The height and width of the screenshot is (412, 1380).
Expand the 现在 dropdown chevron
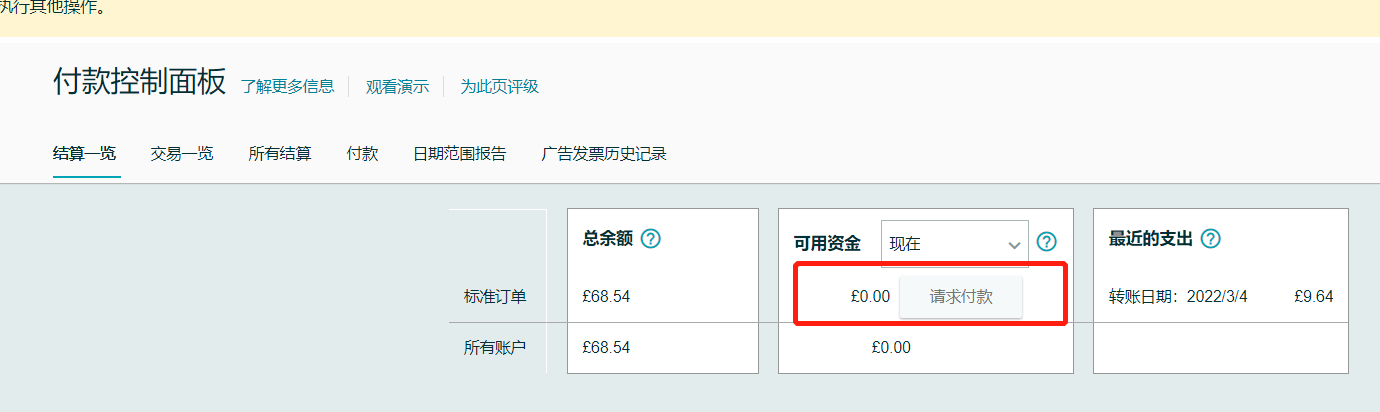(1013, 245)
